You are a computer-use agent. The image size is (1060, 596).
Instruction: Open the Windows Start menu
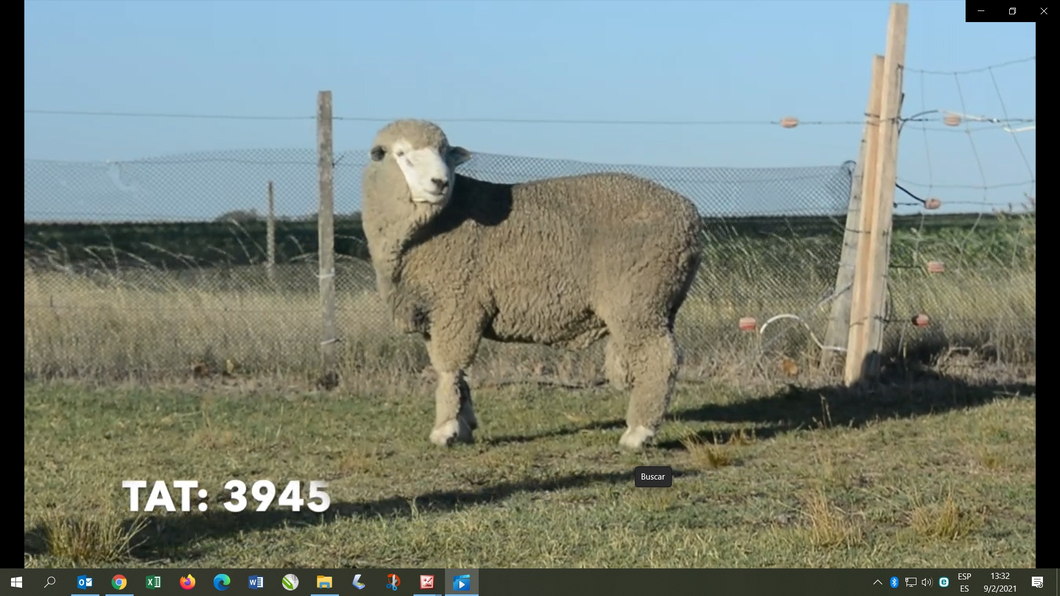point(16,582)
